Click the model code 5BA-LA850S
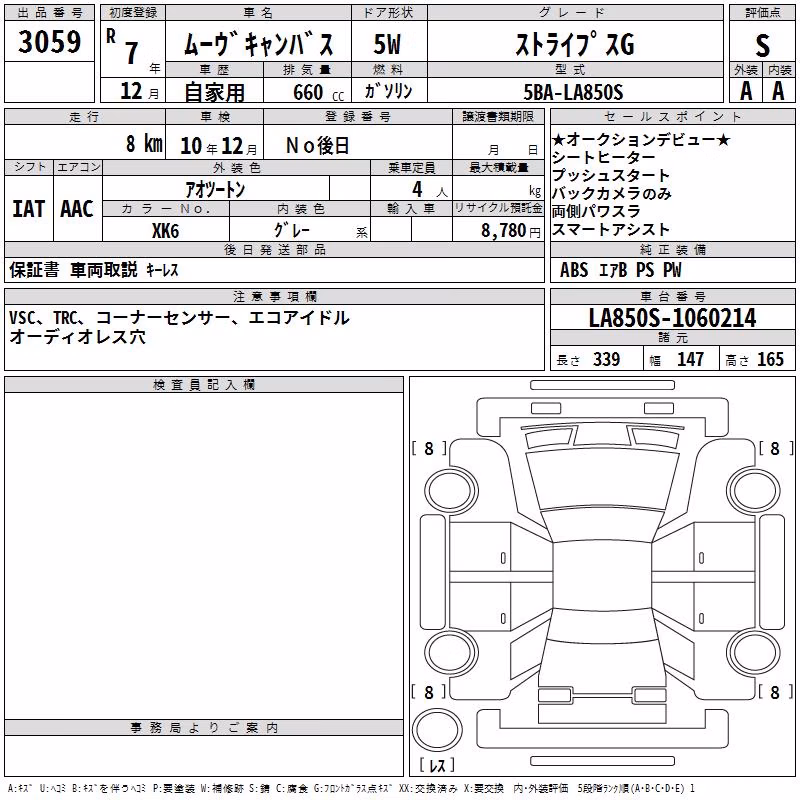Screen dimensions: 800x800 573,92
